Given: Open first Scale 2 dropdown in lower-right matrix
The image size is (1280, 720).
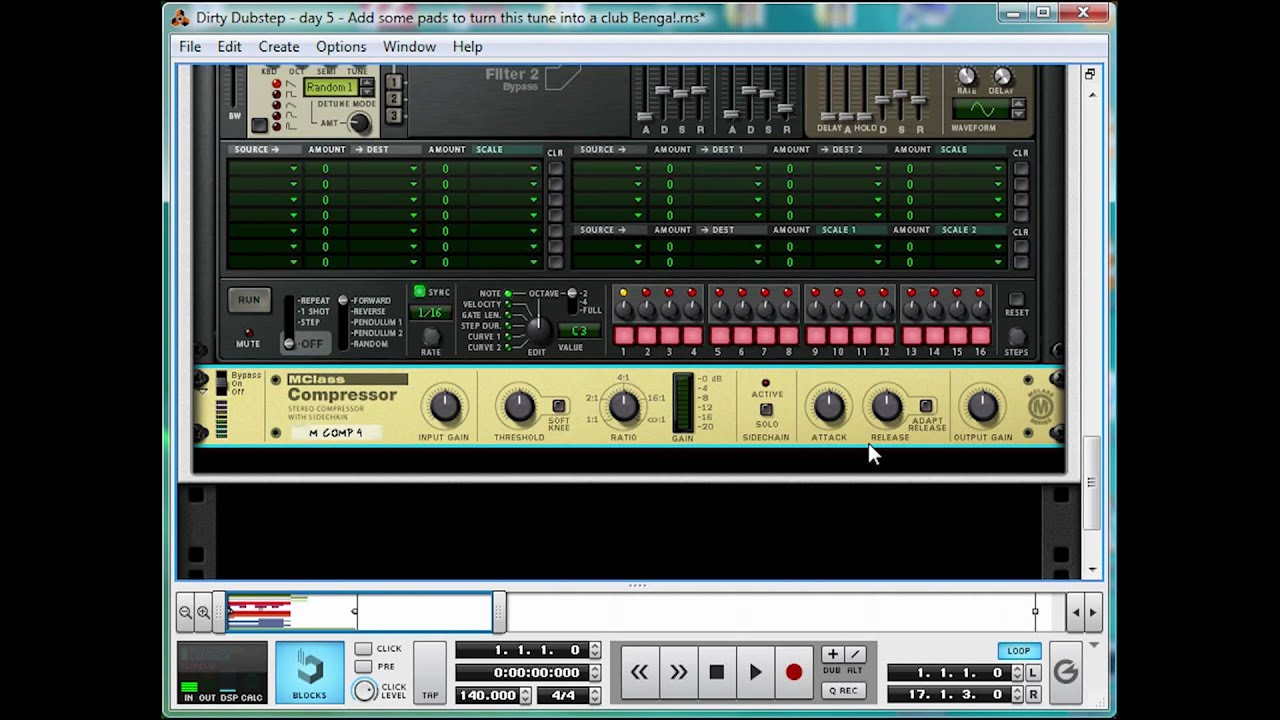Looking at the screenshot, I should tap(970, 247).
